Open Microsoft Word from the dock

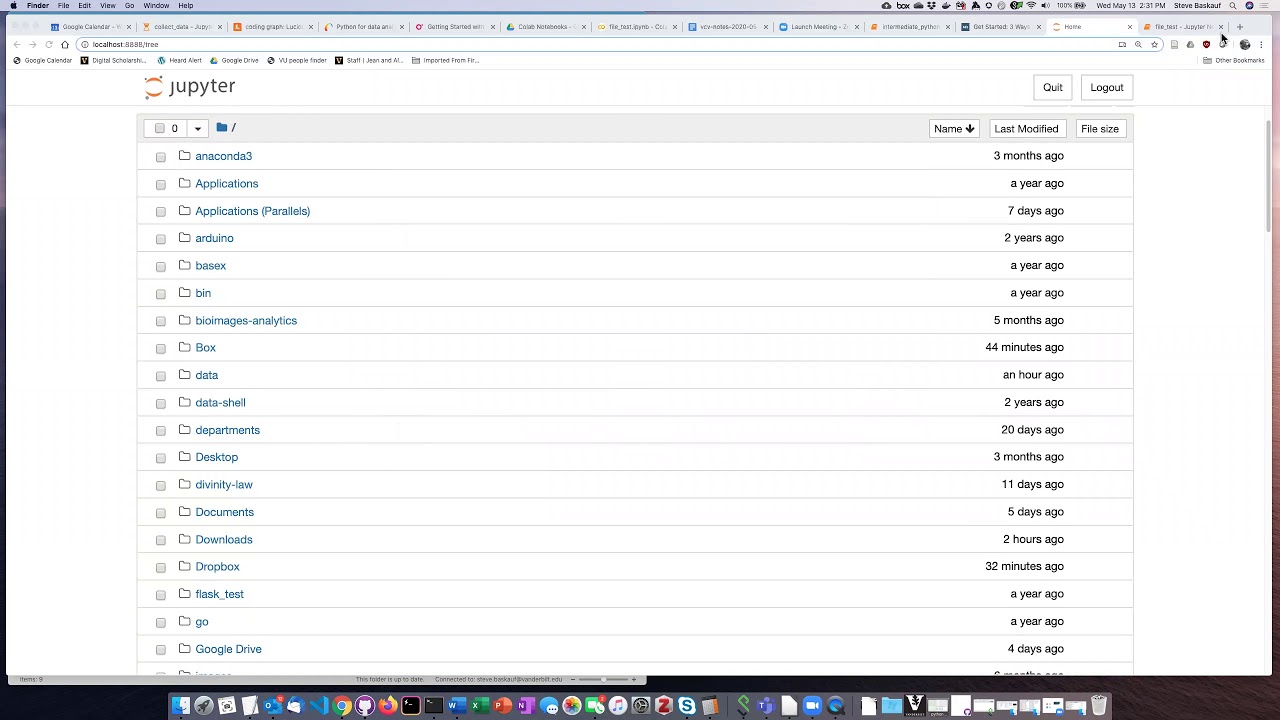456,706
